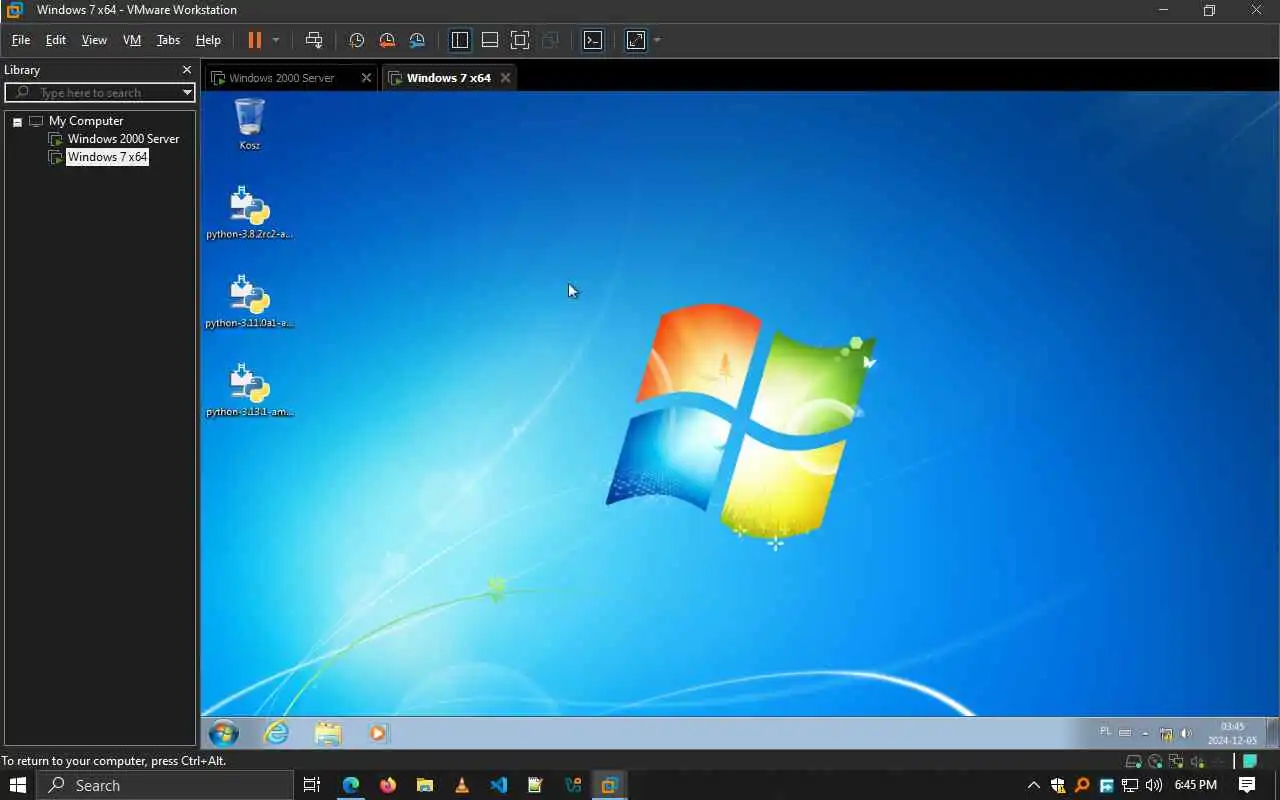The image size is (1280, 800).
Task: Select Windows 7 x64 in the library tree
Action: 107,157
